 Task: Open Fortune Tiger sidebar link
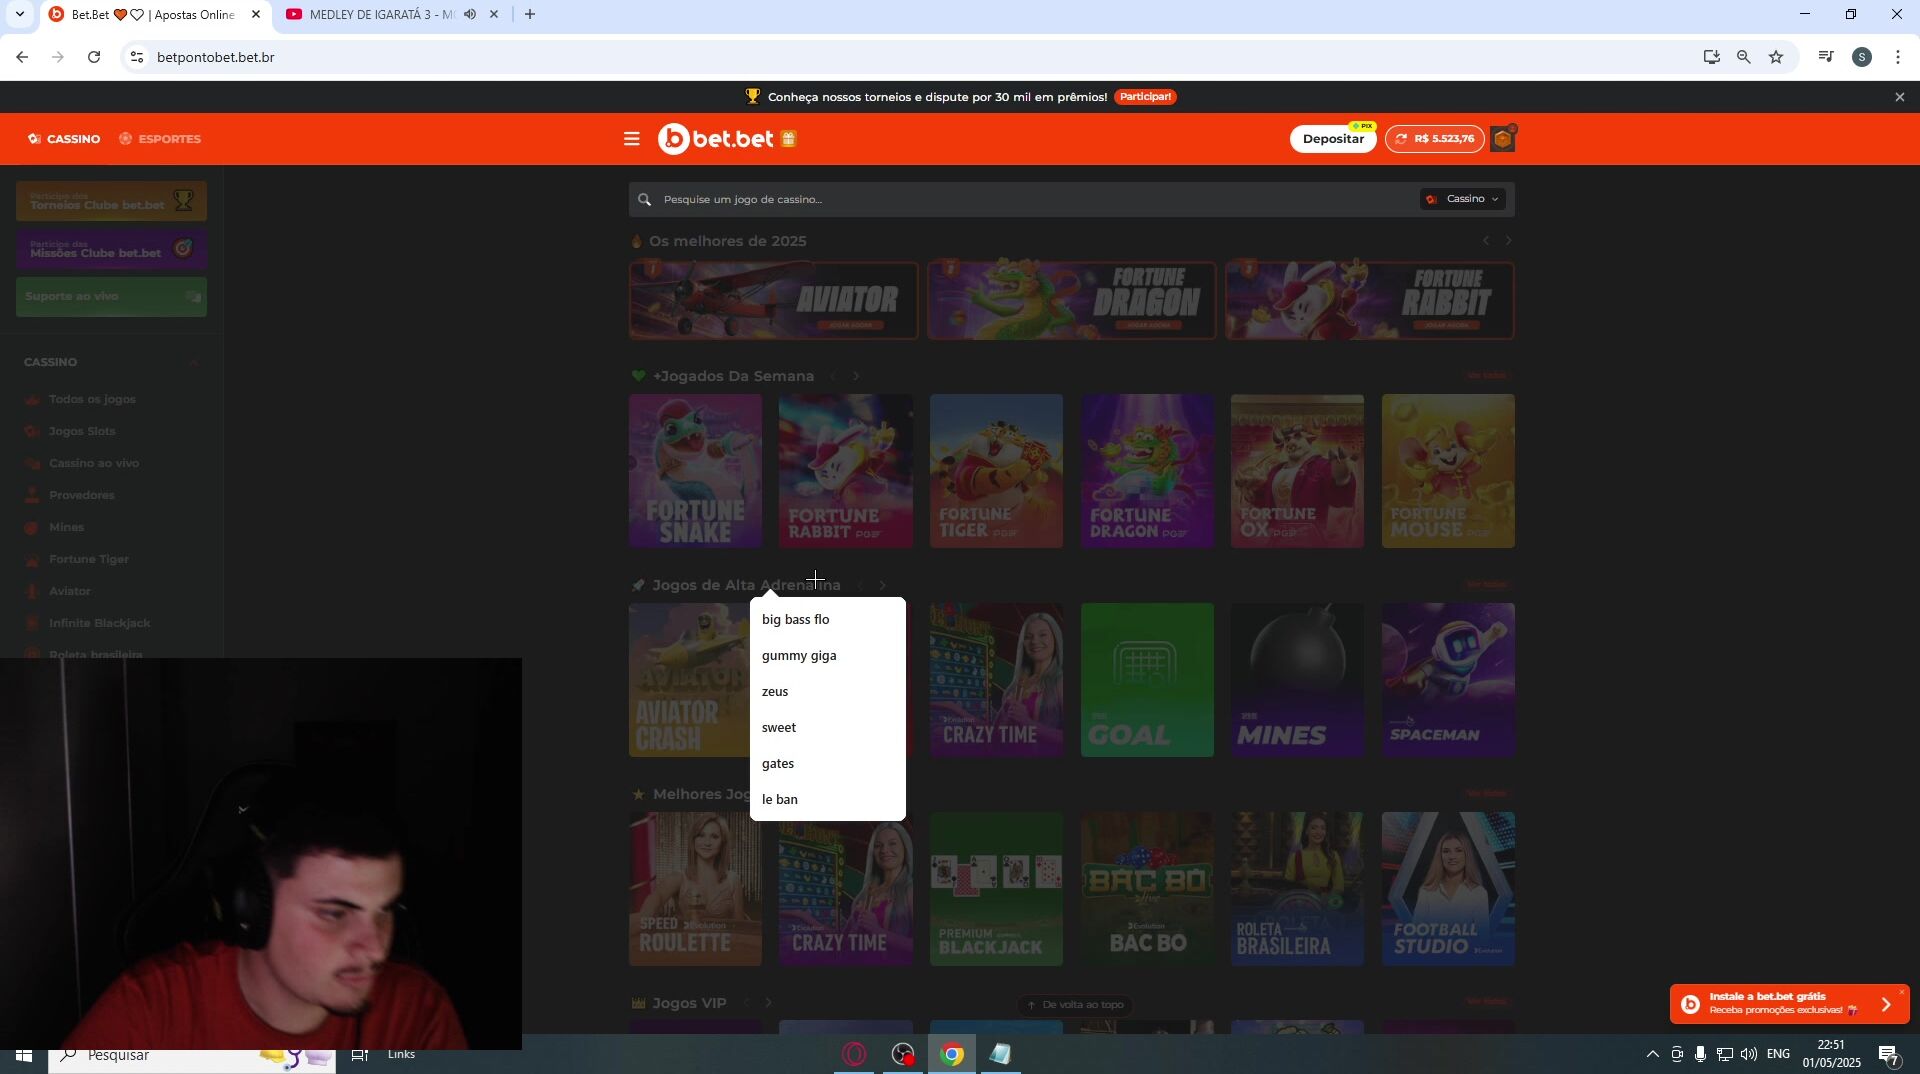[89, 560]
